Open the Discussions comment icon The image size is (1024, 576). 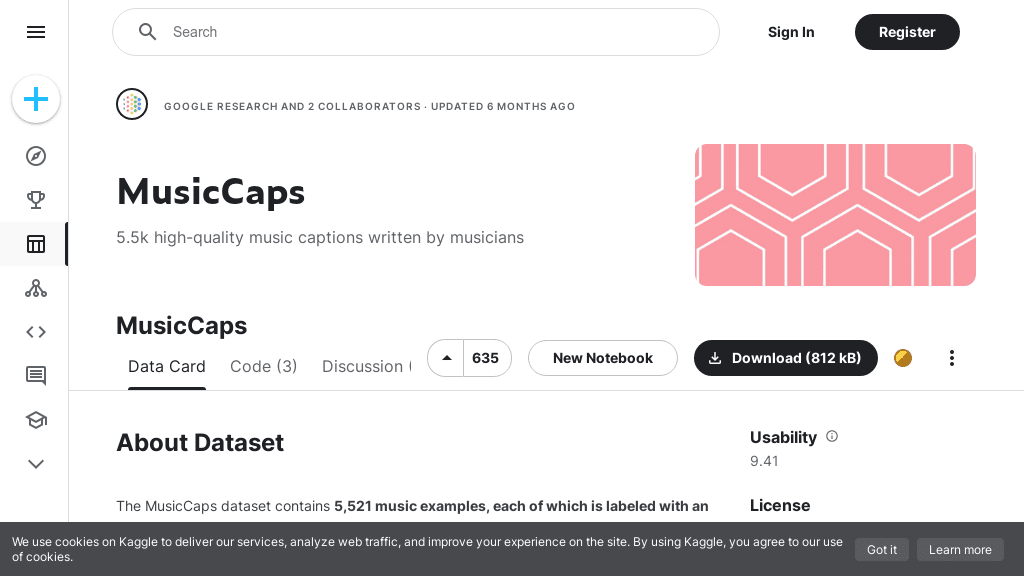(36, 376)
